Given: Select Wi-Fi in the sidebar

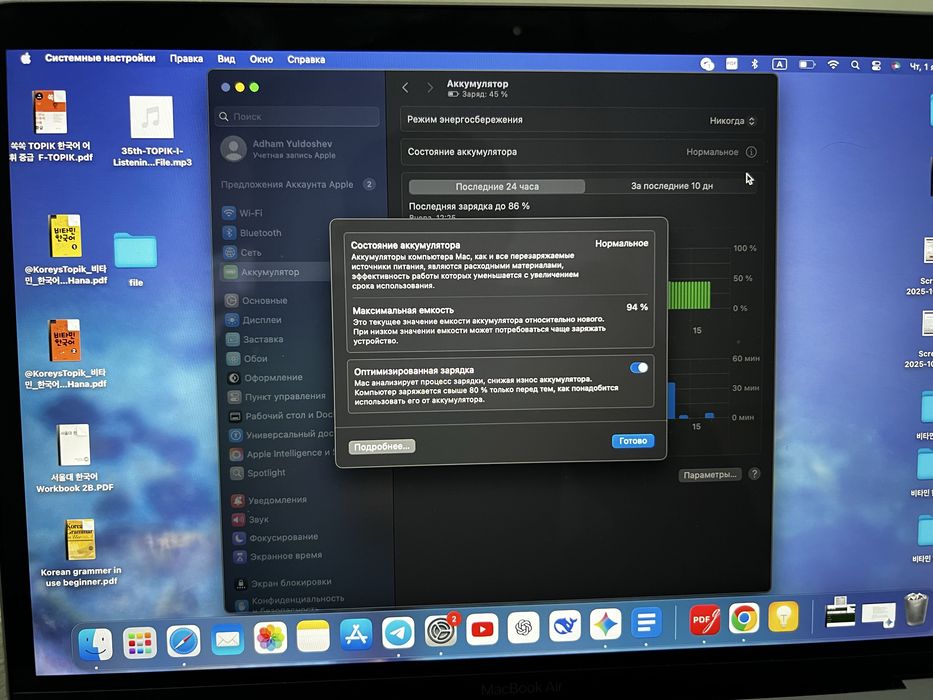Looking at the screenshot, I should click(242, 212).
